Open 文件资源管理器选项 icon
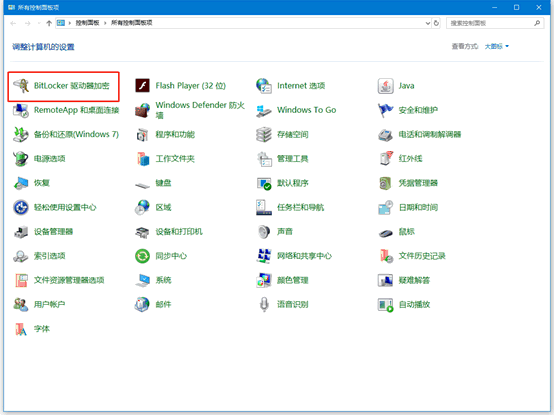The height and width of the screenshot is (415, 554). click(x=21, y=280)
